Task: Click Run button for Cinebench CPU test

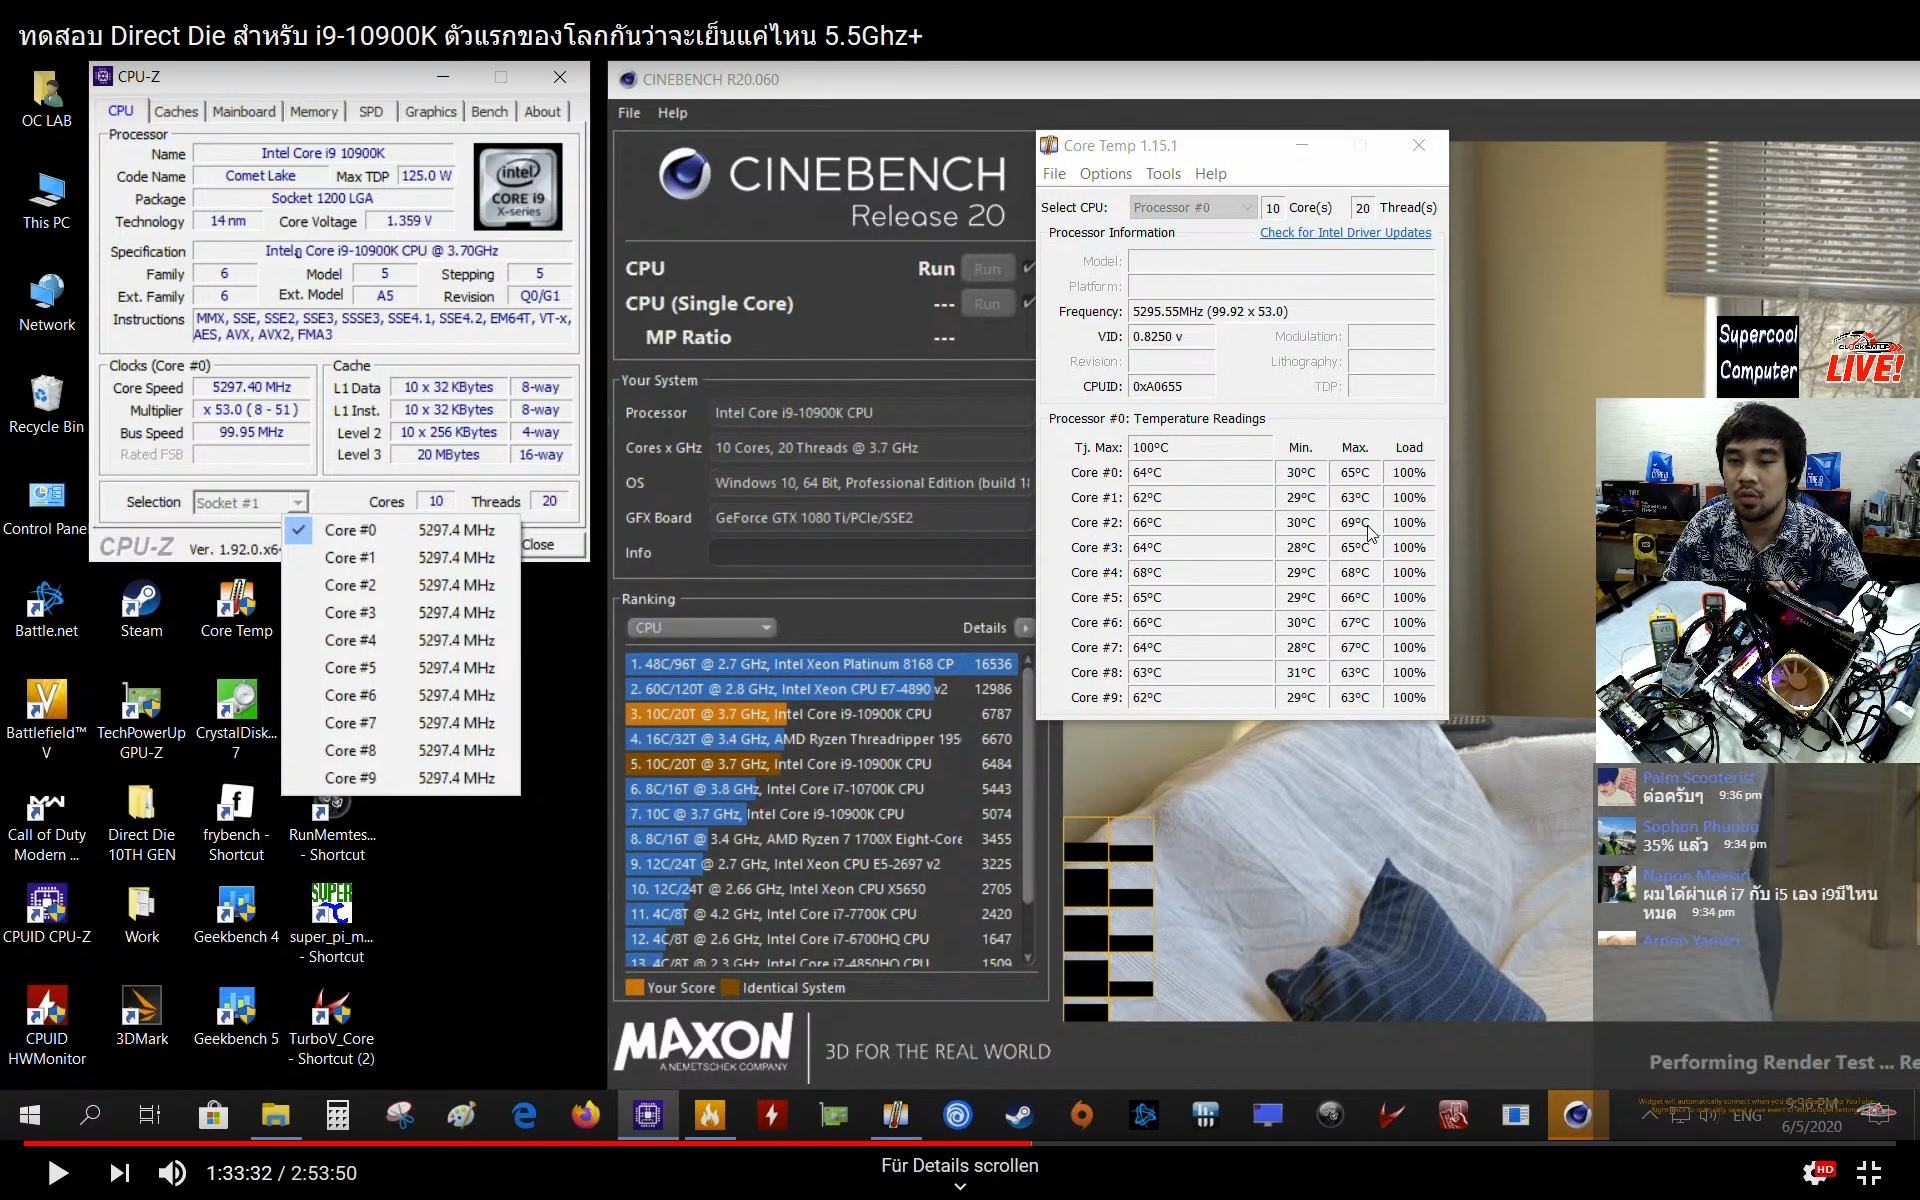Action: [987, 268]
